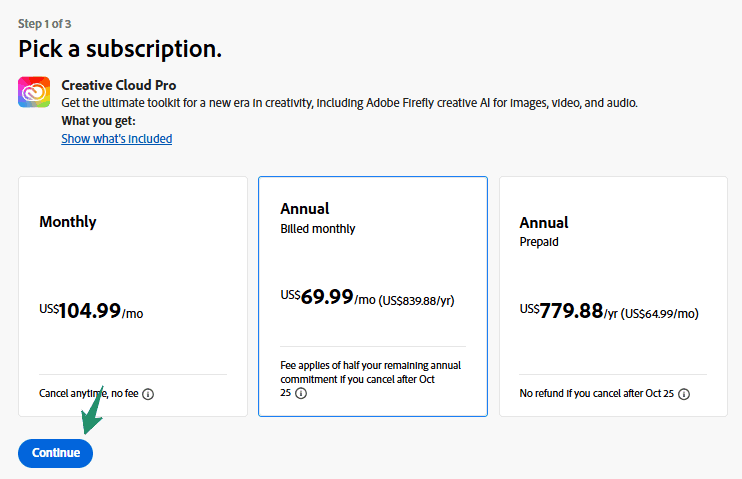Click the 'Creative Cloud Pro' product title
Viewport: 742px width, 479px height.
119,85
